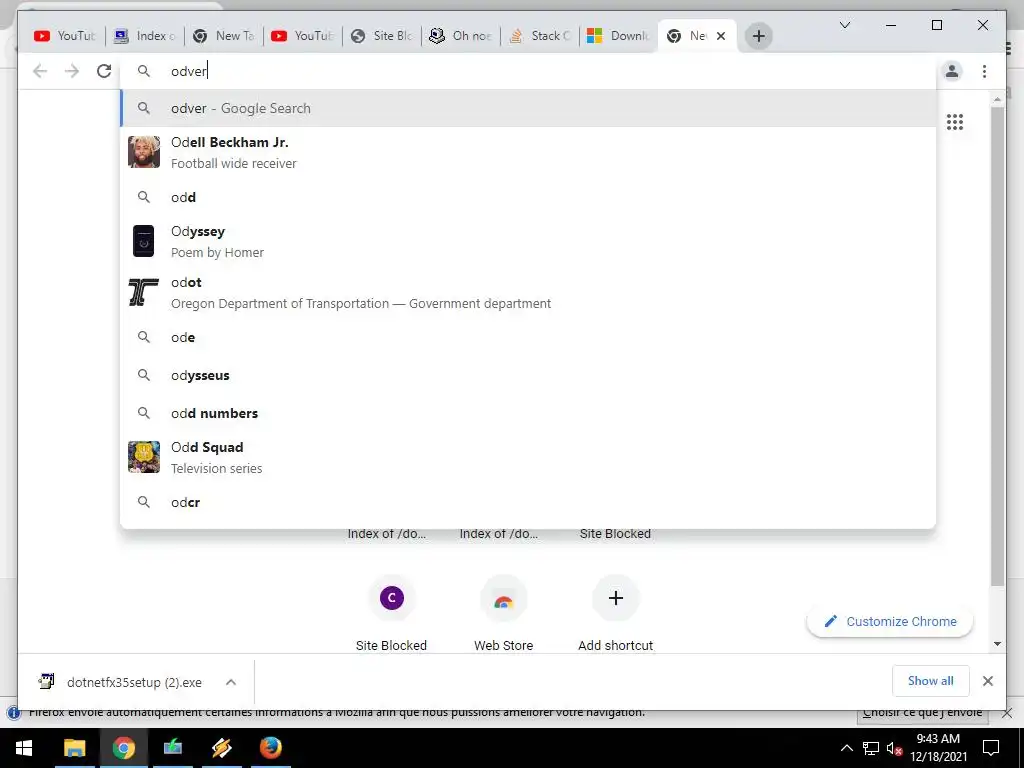Click Odell Beckham Jr. photo thumbnail
The width and height of the screenshot is (1024, 768).
click(144, 152)
